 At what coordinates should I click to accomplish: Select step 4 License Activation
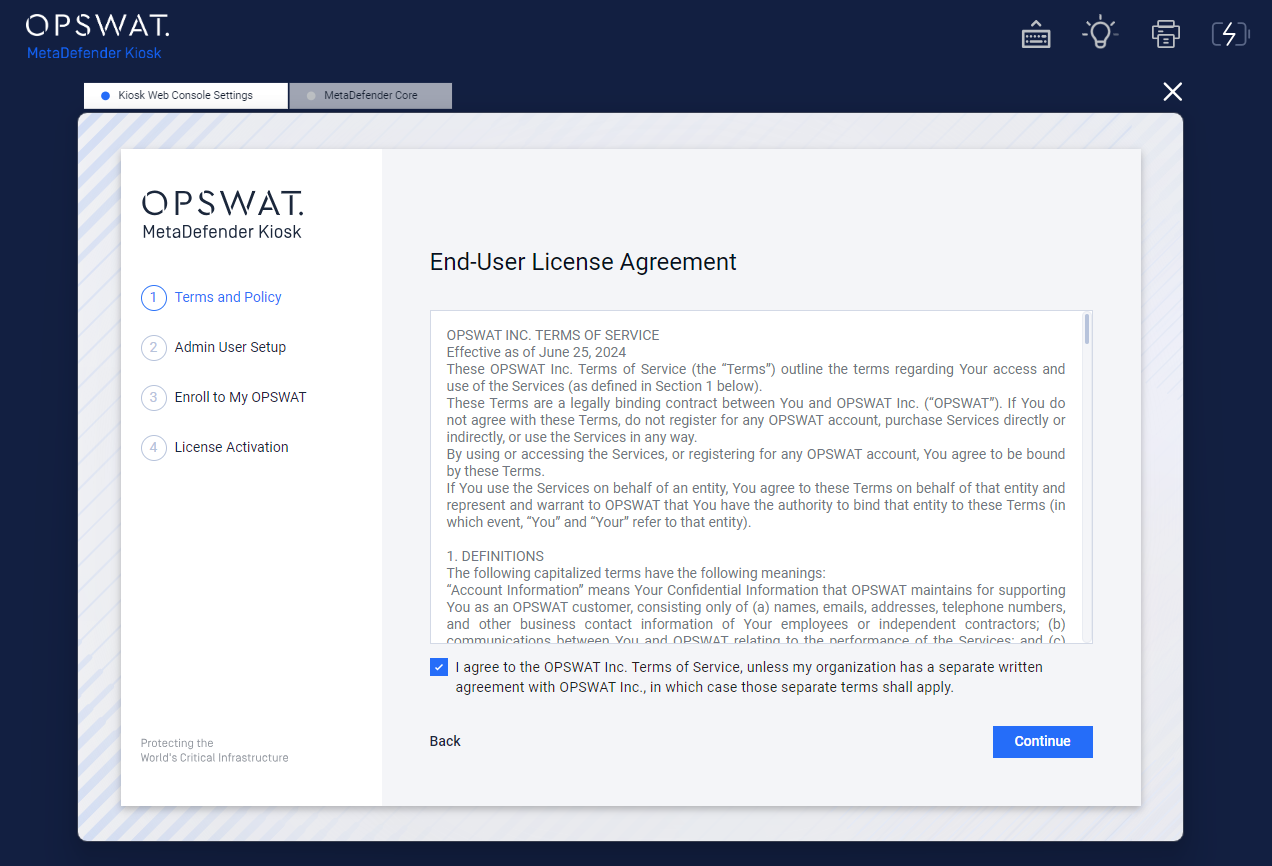tap(215, 447)
